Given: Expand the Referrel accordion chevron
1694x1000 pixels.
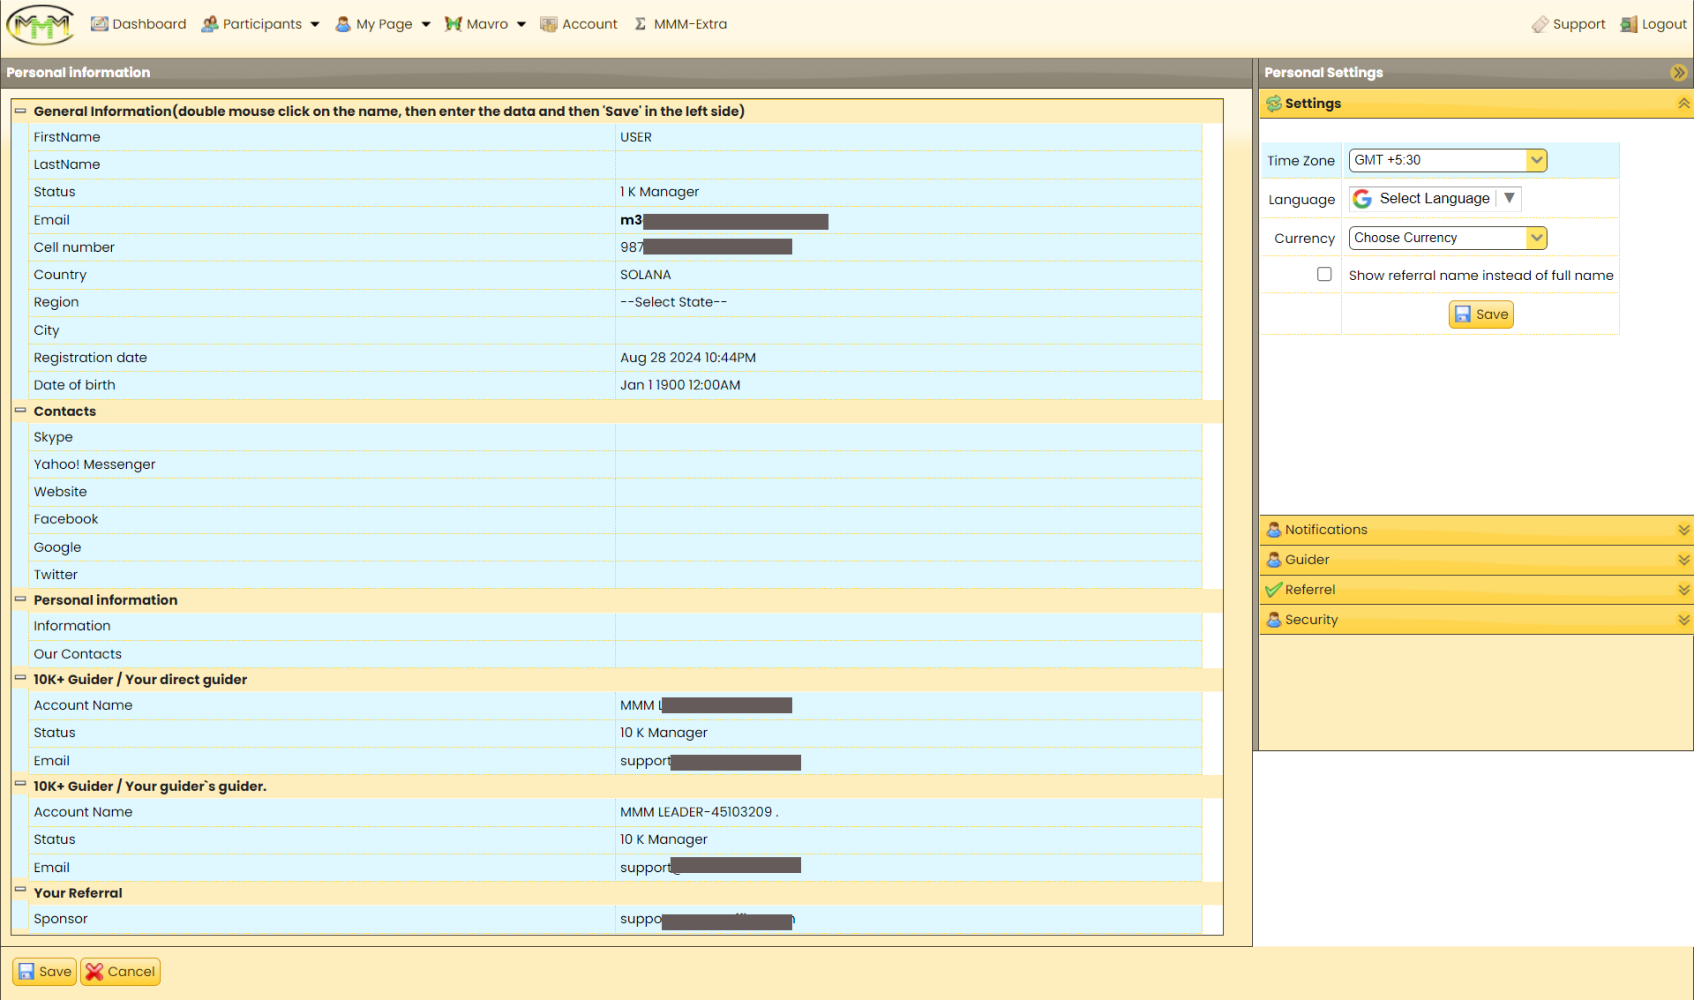Looking at the screenshot, I should coord(1684,590).
